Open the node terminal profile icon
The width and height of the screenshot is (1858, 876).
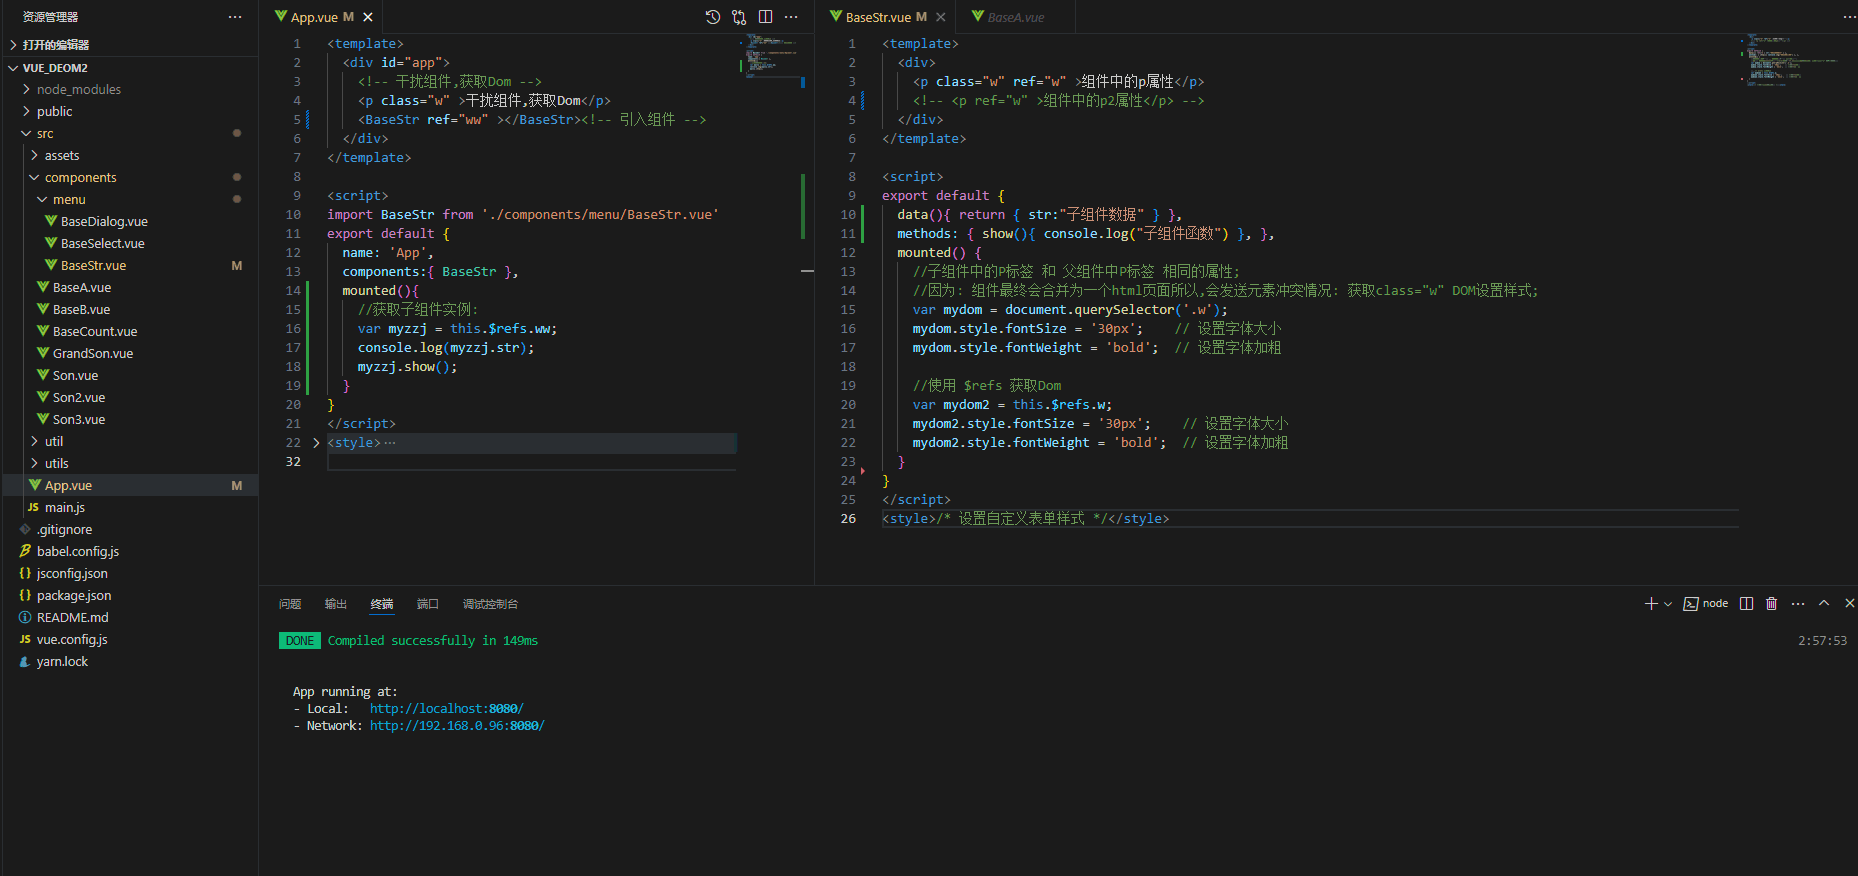point(1691,603)
